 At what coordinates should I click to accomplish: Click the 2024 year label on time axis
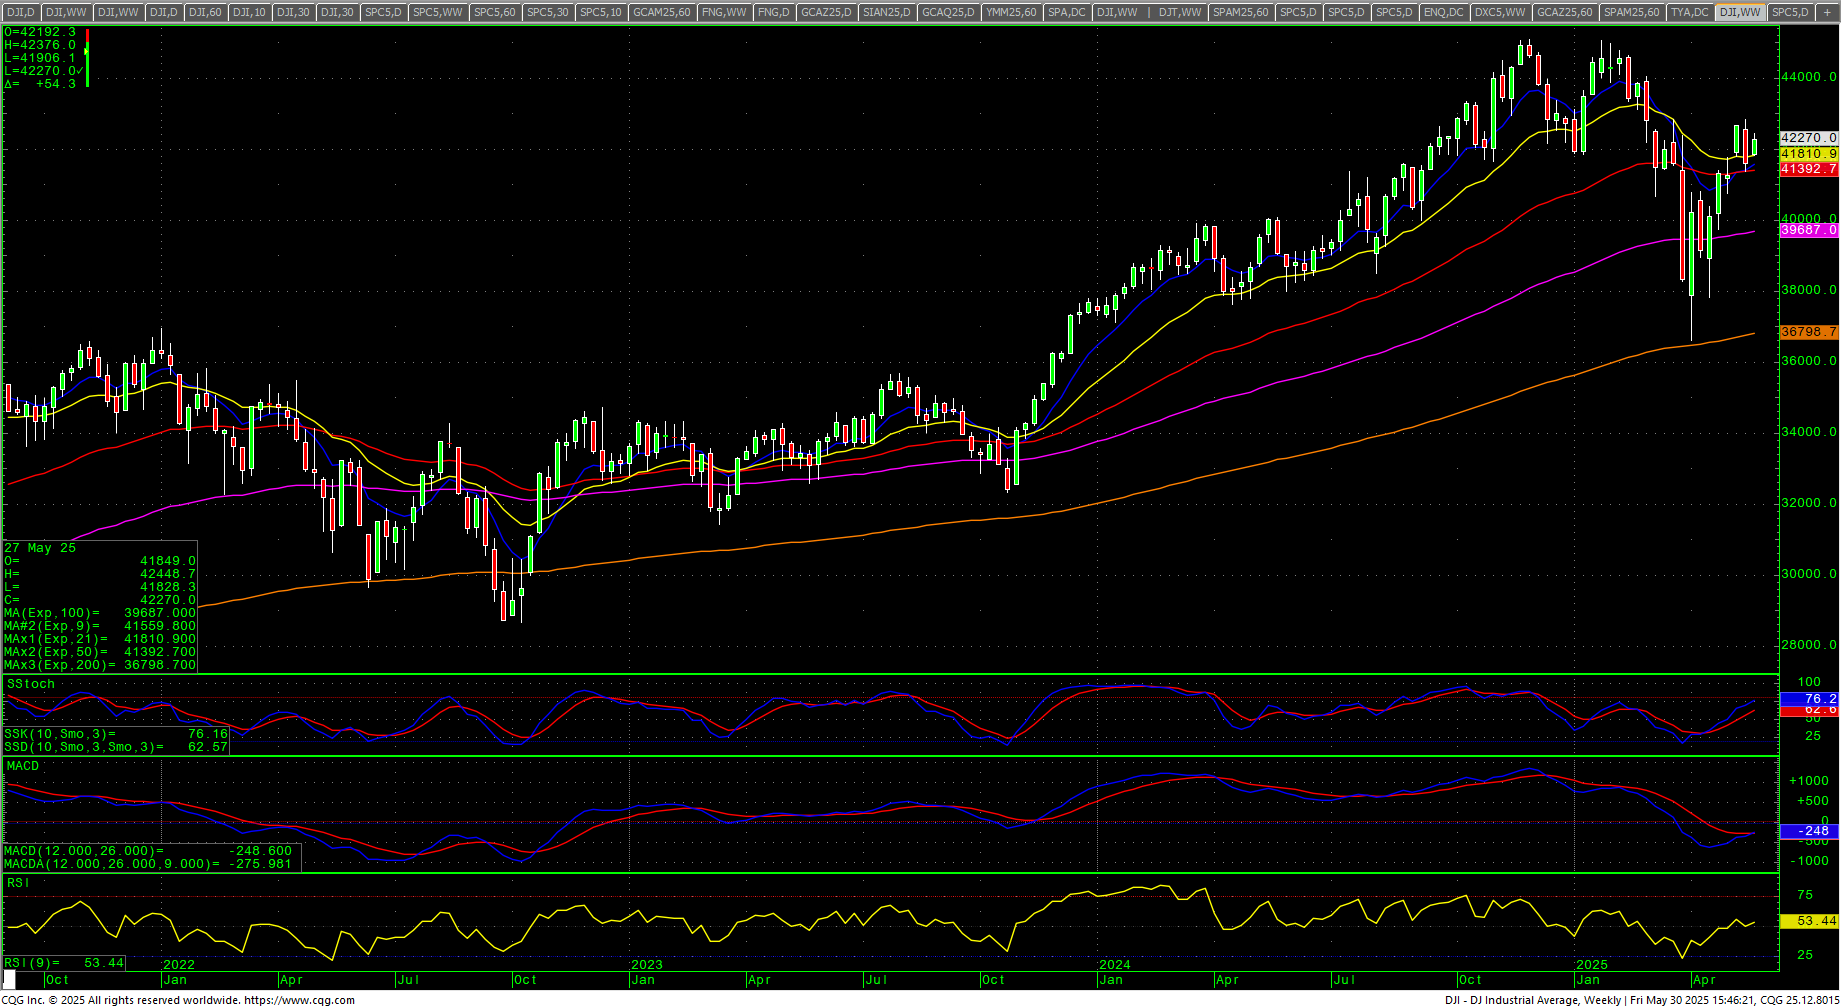coord(1115,965)
